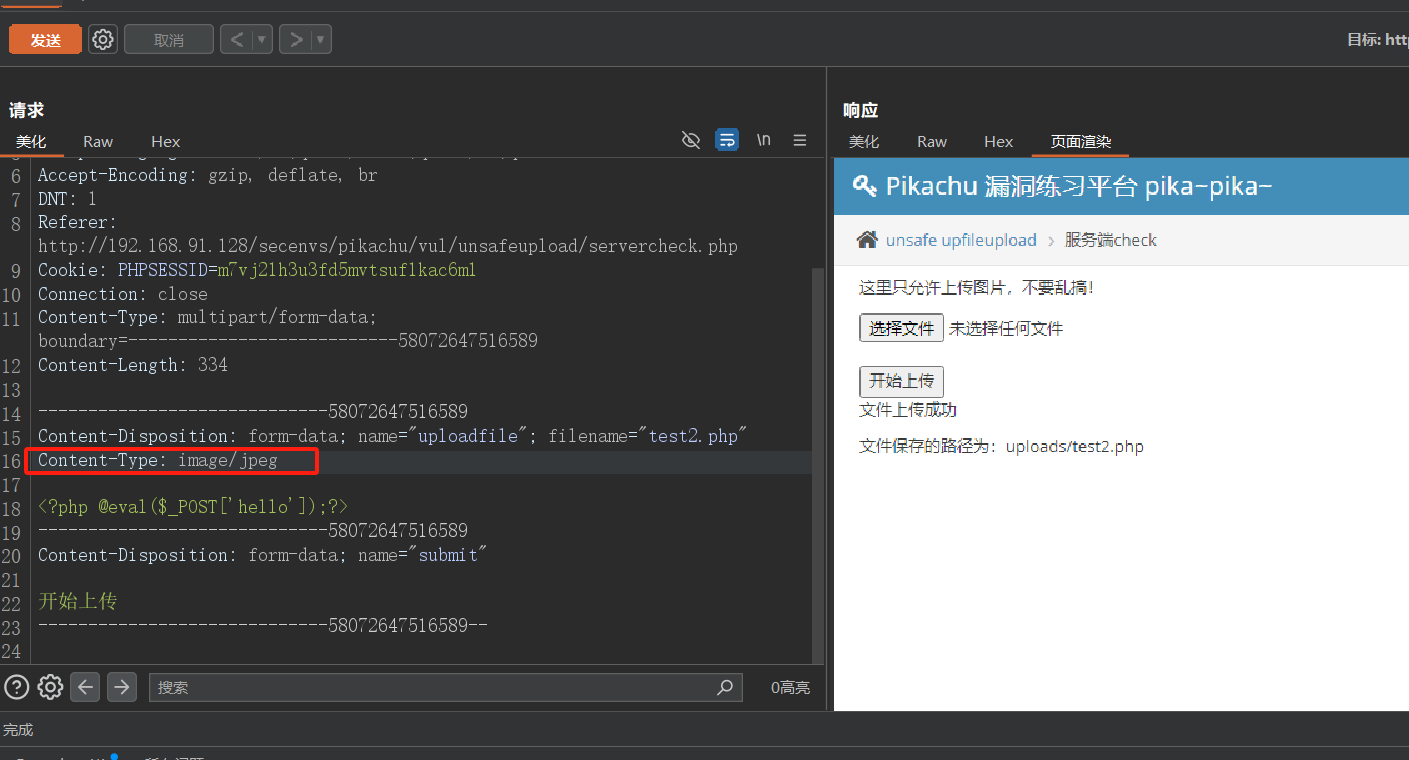This screenshot has width=1409, height=760.
Task: Select response 页面渲染 render tab
Action: point(1080,142)
